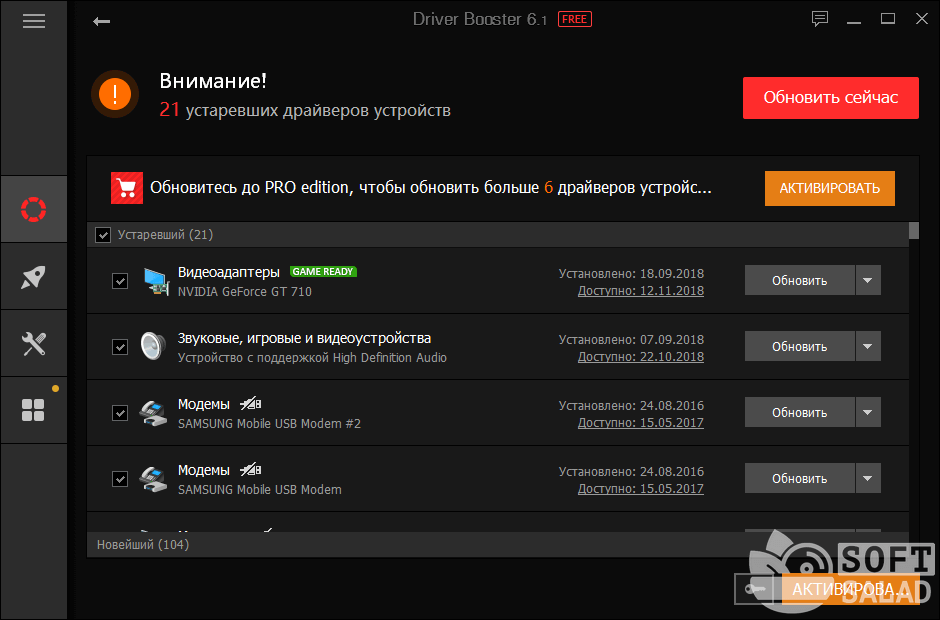Maximize the Driver Booster window

888,19
